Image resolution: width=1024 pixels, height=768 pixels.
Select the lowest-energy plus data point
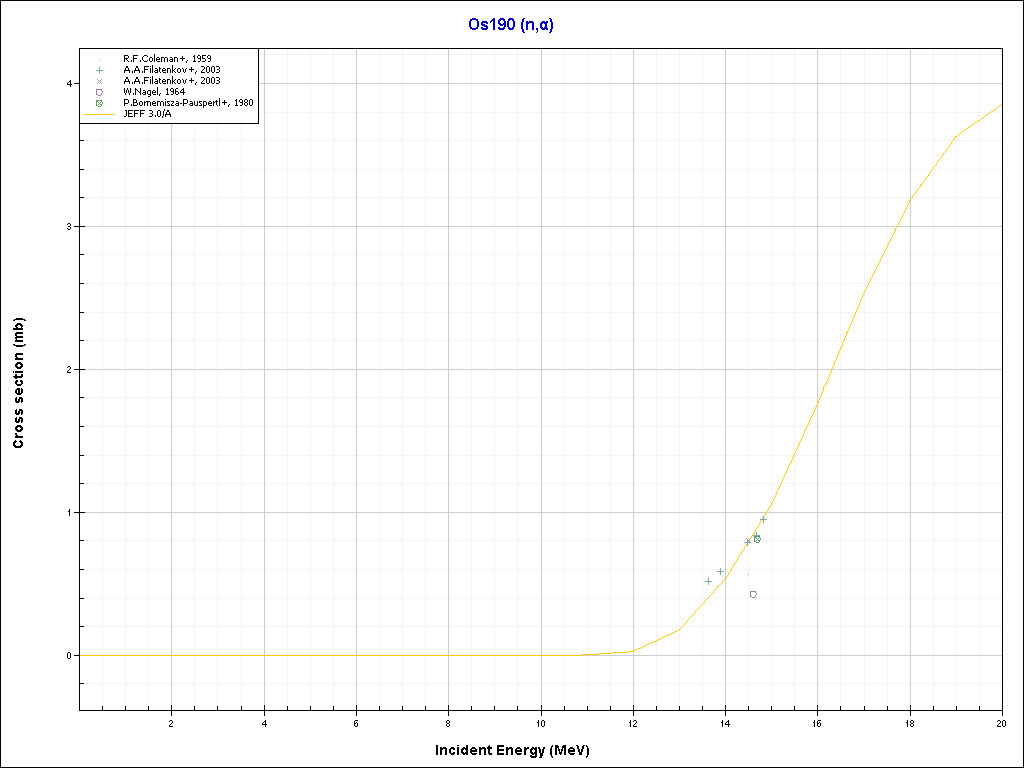[708, 581]
